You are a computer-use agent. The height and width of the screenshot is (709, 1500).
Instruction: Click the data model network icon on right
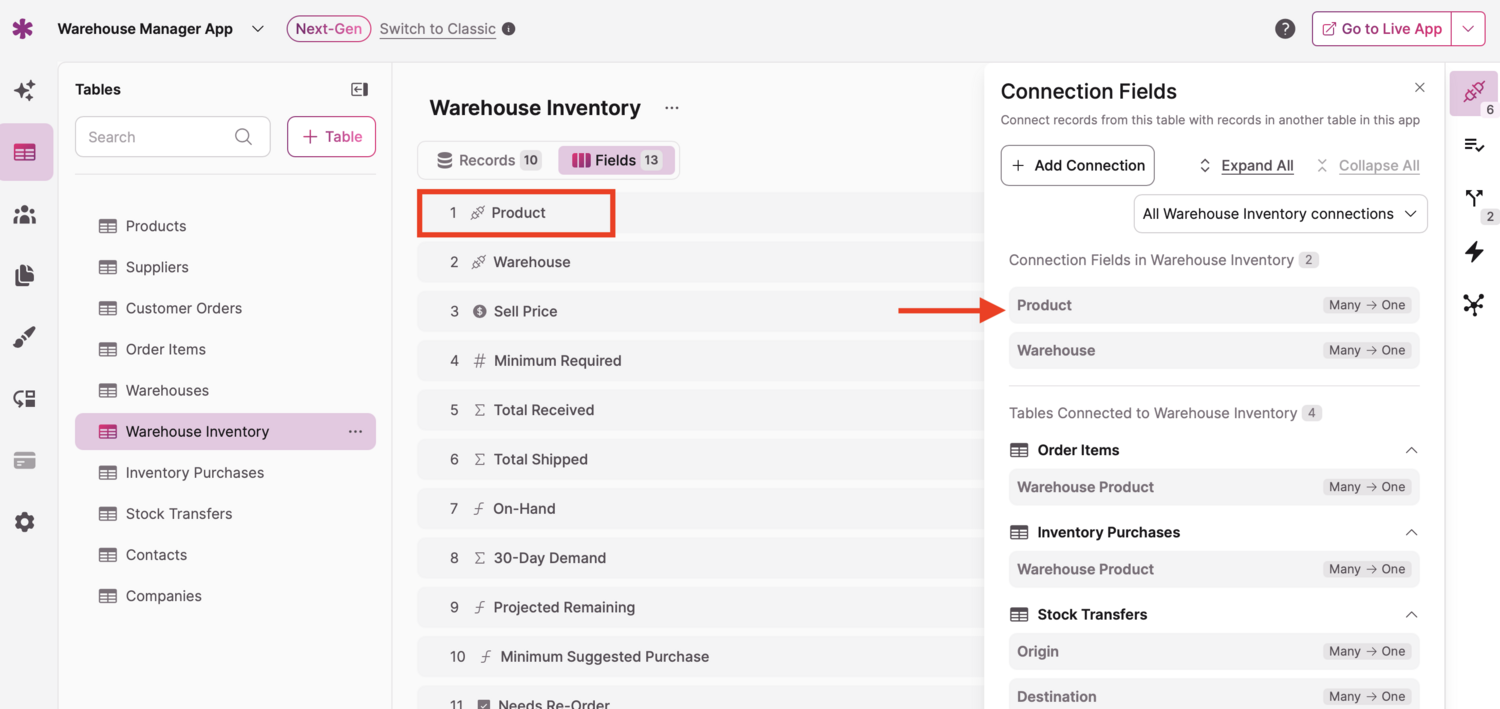(x=1474, y=304)
